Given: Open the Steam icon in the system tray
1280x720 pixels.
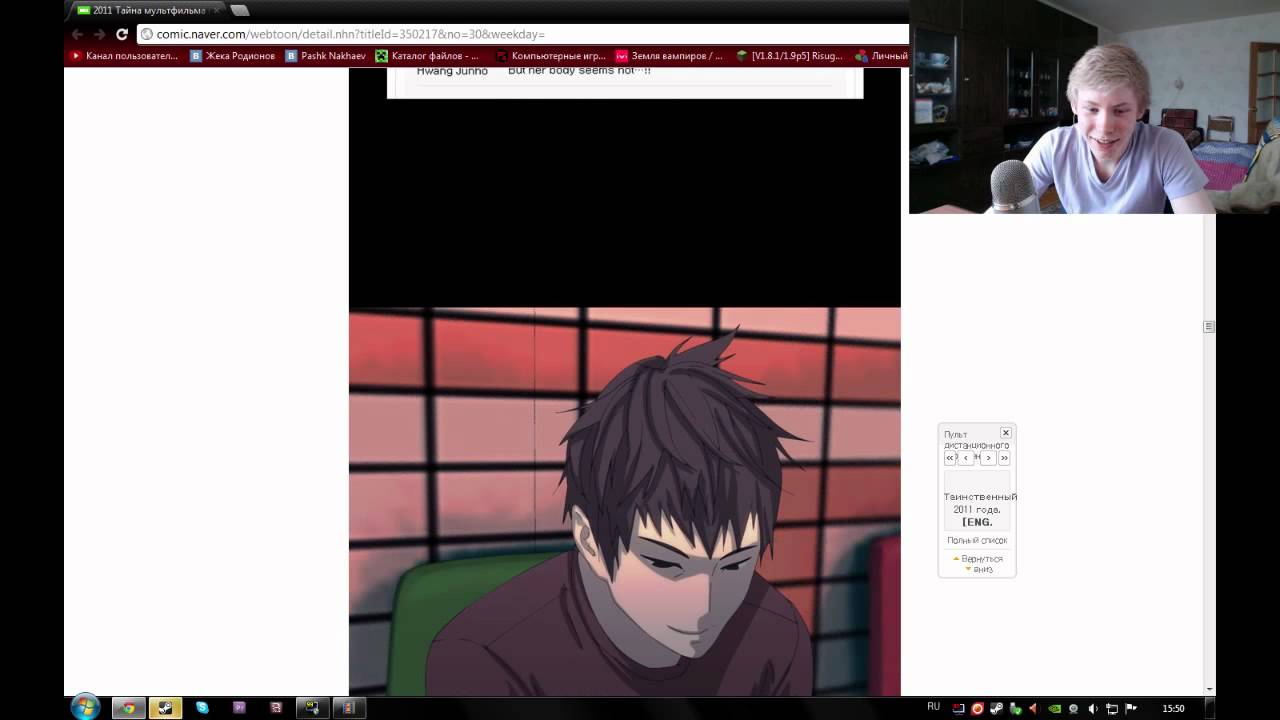Looking at the screenshot, I should pyautogui.click(x=996, y=709).
